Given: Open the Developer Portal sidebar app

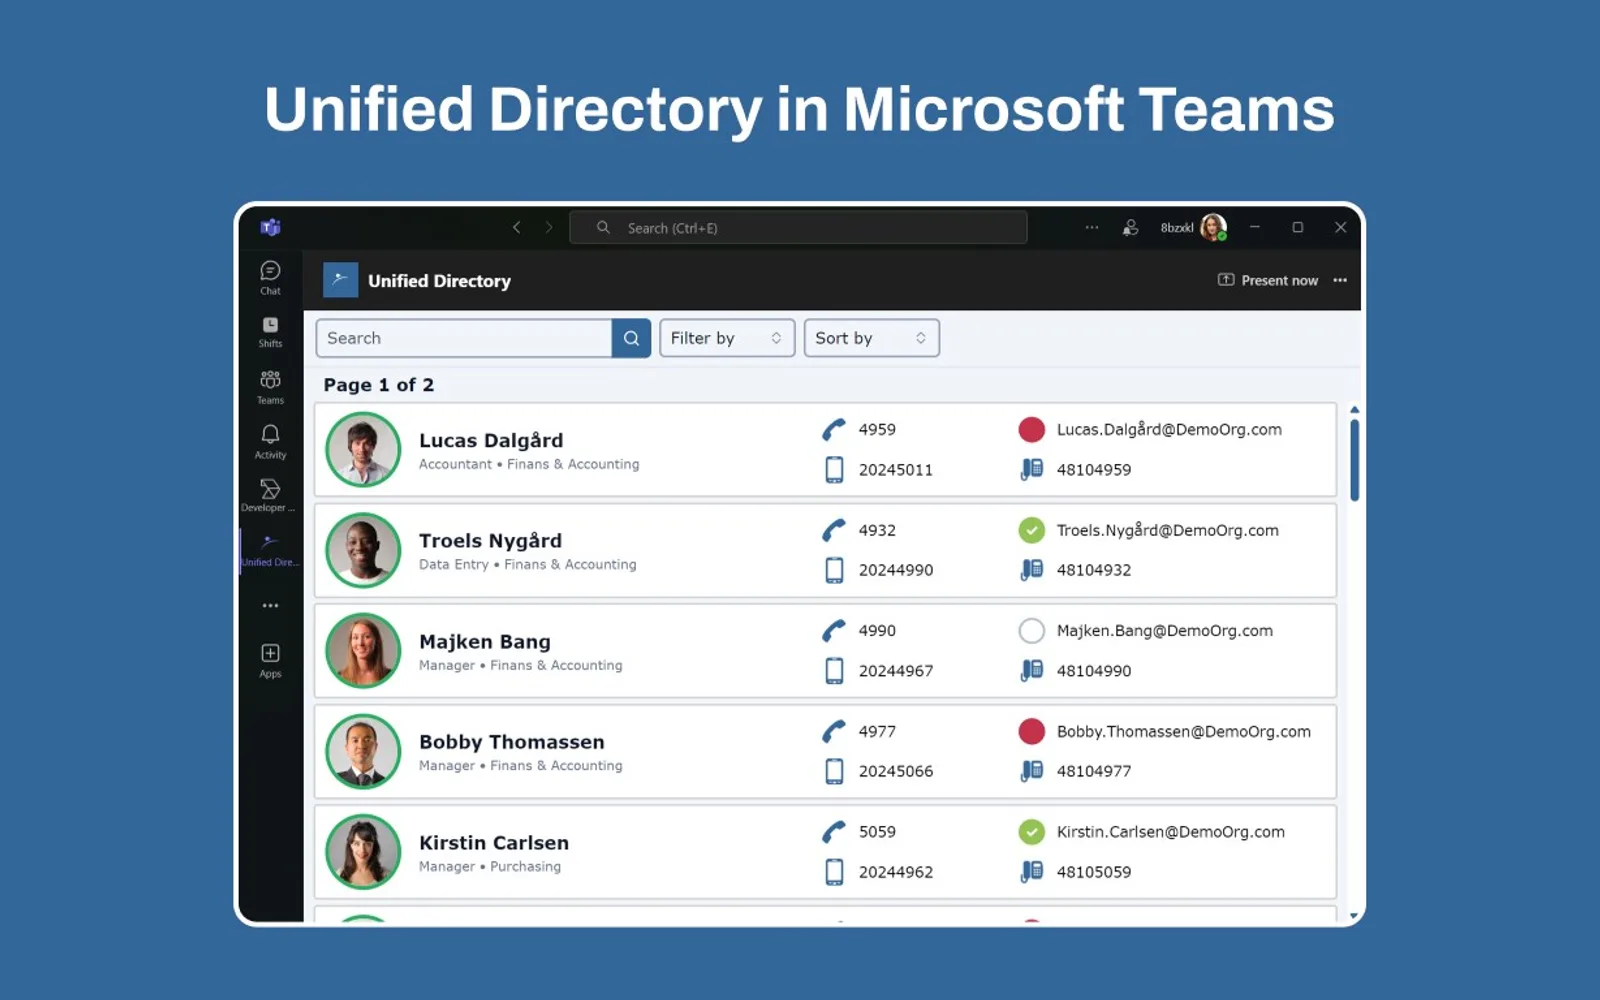Looking at the screenshot, I should (x=268, y=495).
